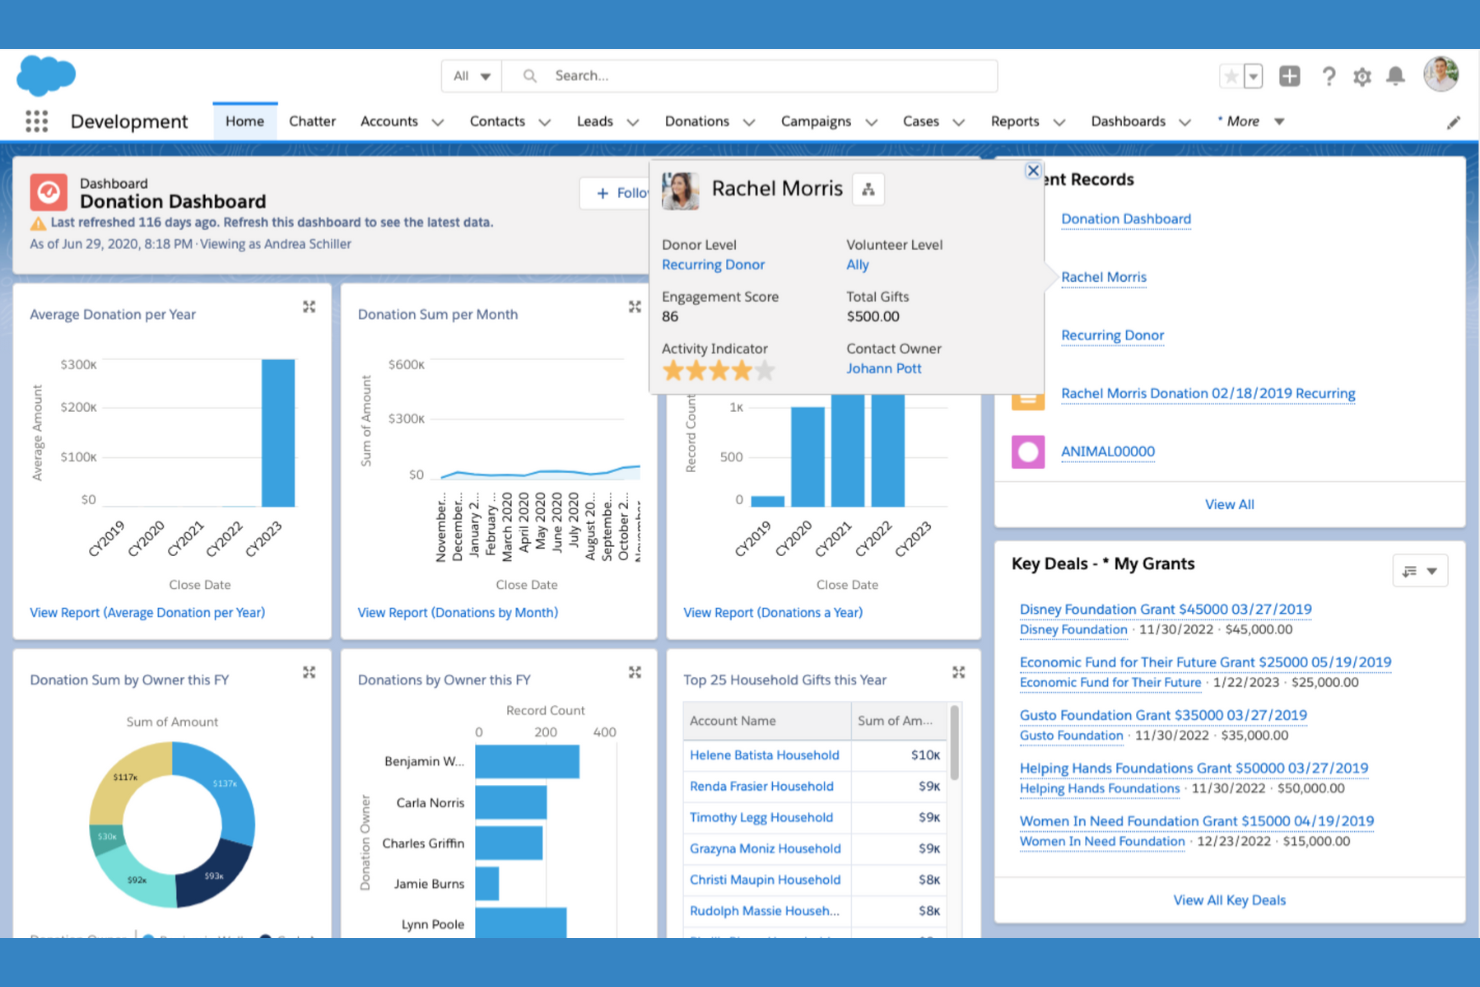Open the global quick-create plus icon

[x=1289, y=75]
